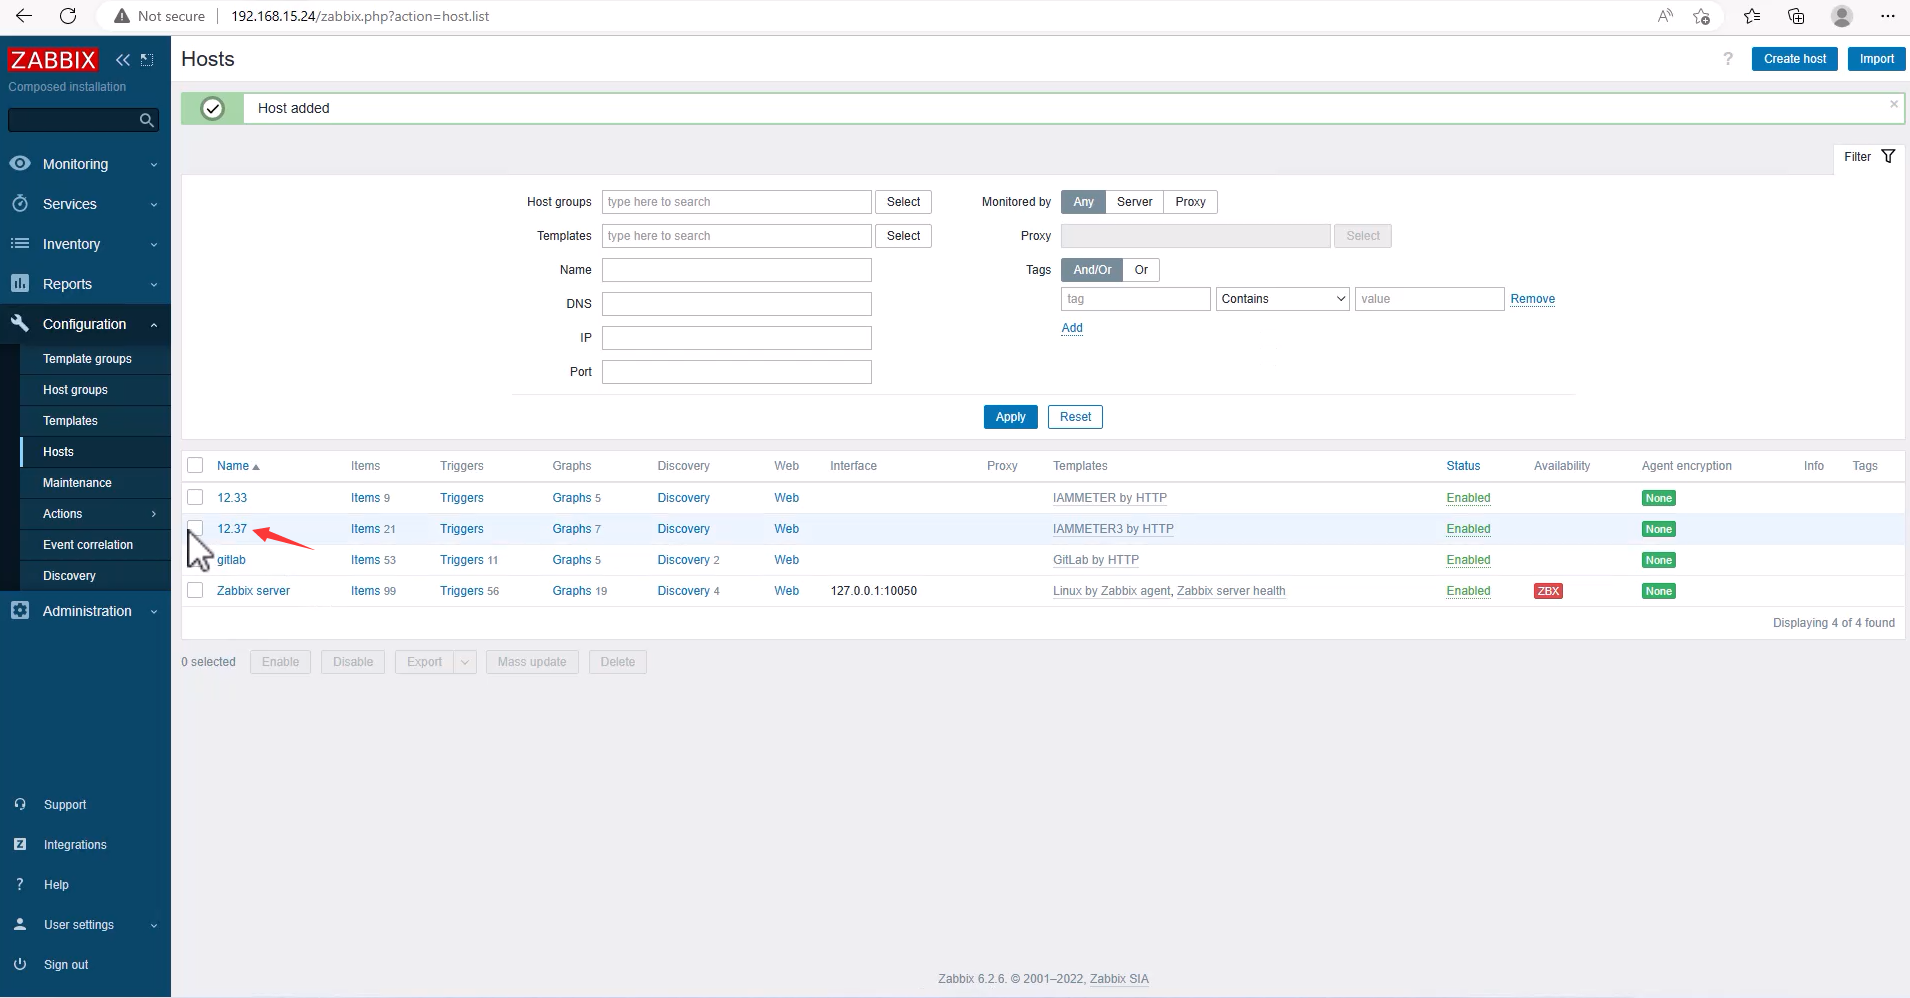Open the host link 12.37

pos(232,529)
